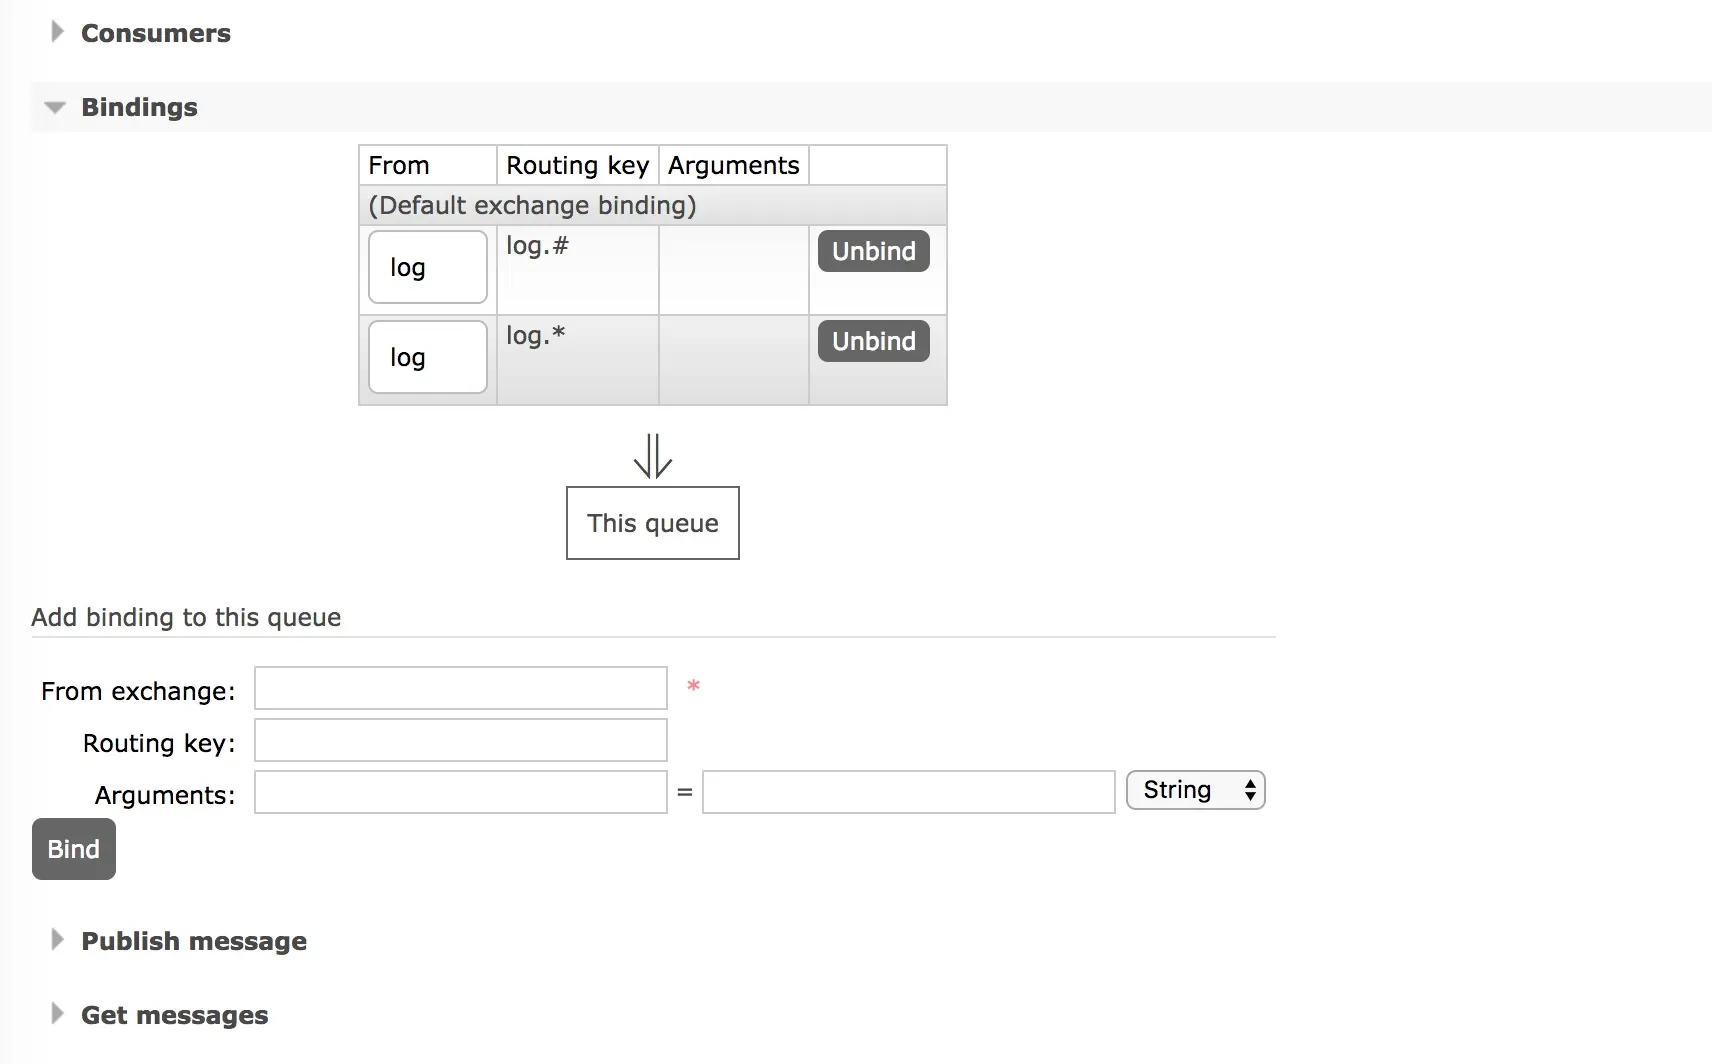The height and width of the screenshot is (1064, 1712).
Task: Click the Arguments column header
Action: (x=733, y=165)
